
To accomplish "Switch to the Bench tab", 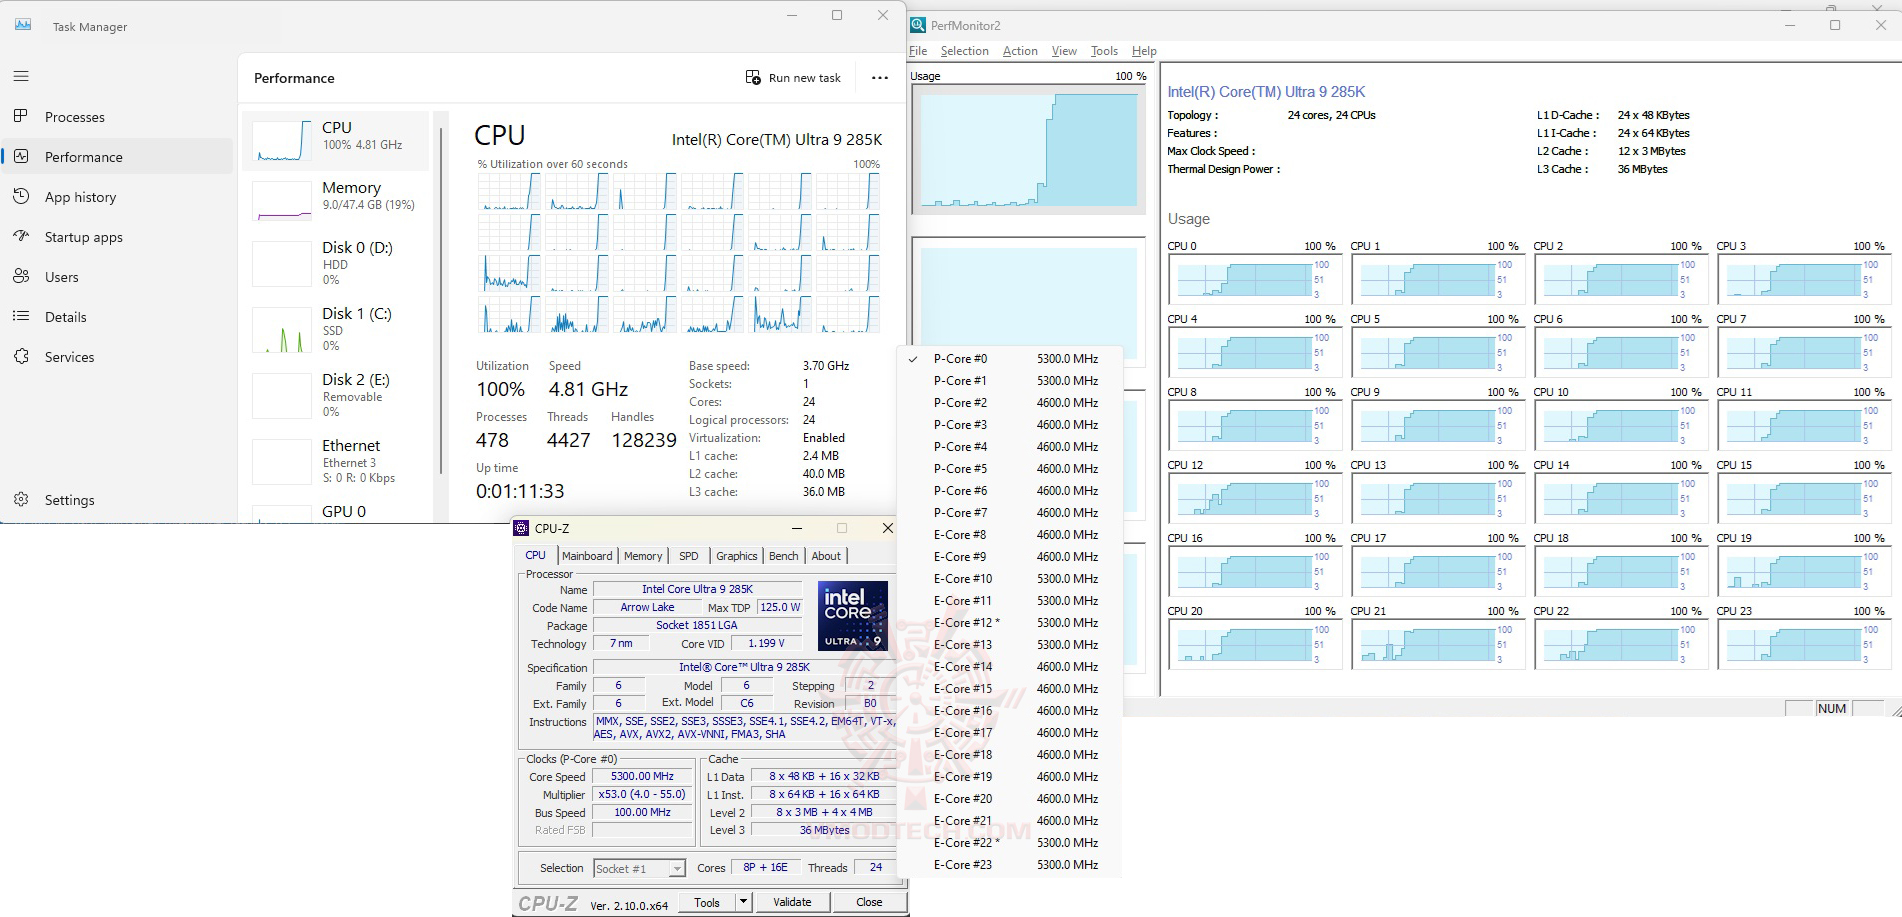I will [783, 556].
